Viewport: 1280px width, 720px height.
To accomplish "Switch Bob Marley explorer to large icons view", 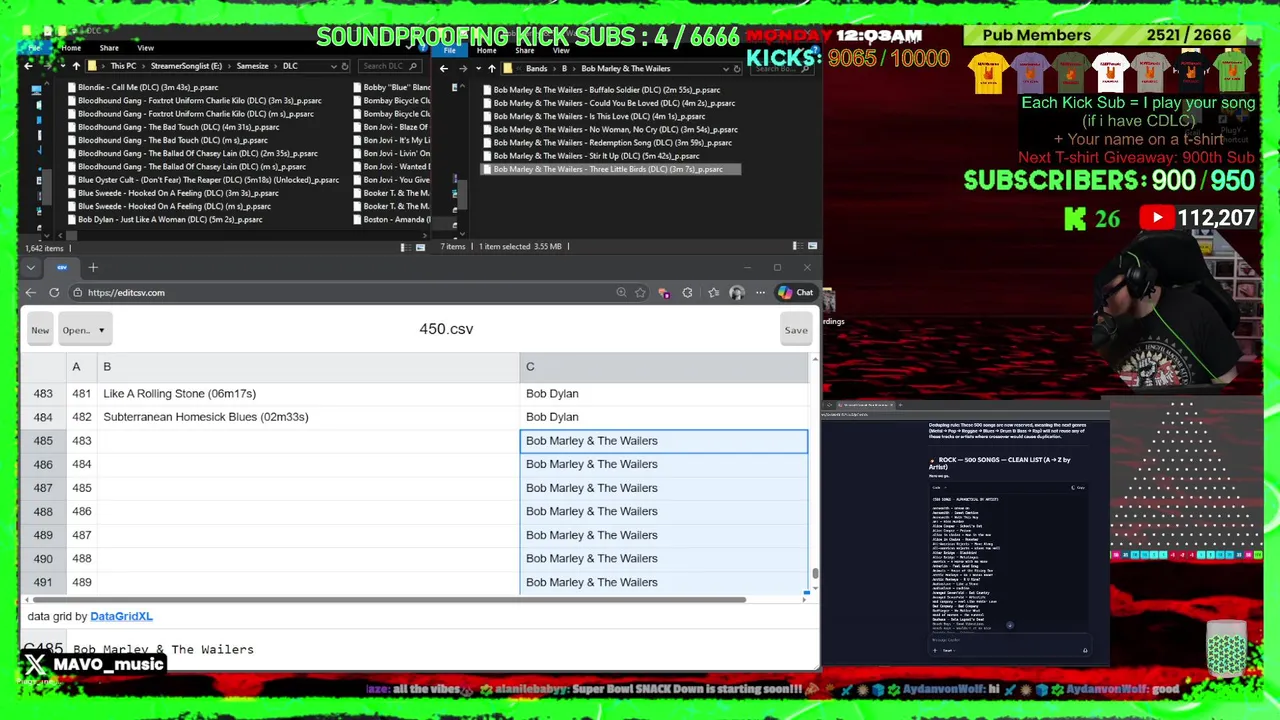I will [812, 246].
